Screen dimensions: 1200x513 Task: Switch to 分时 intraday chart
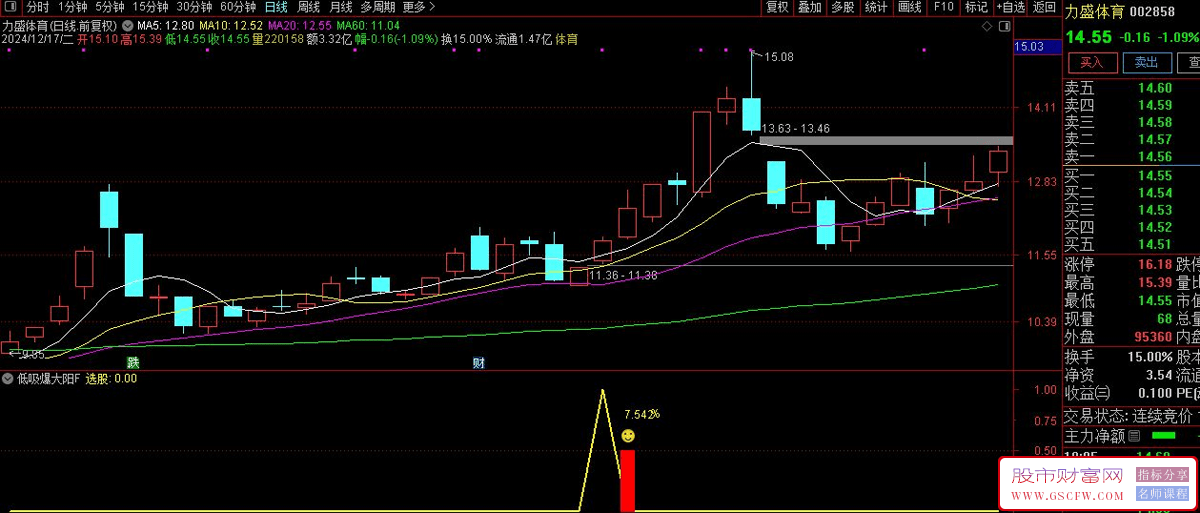pos(37,6)
